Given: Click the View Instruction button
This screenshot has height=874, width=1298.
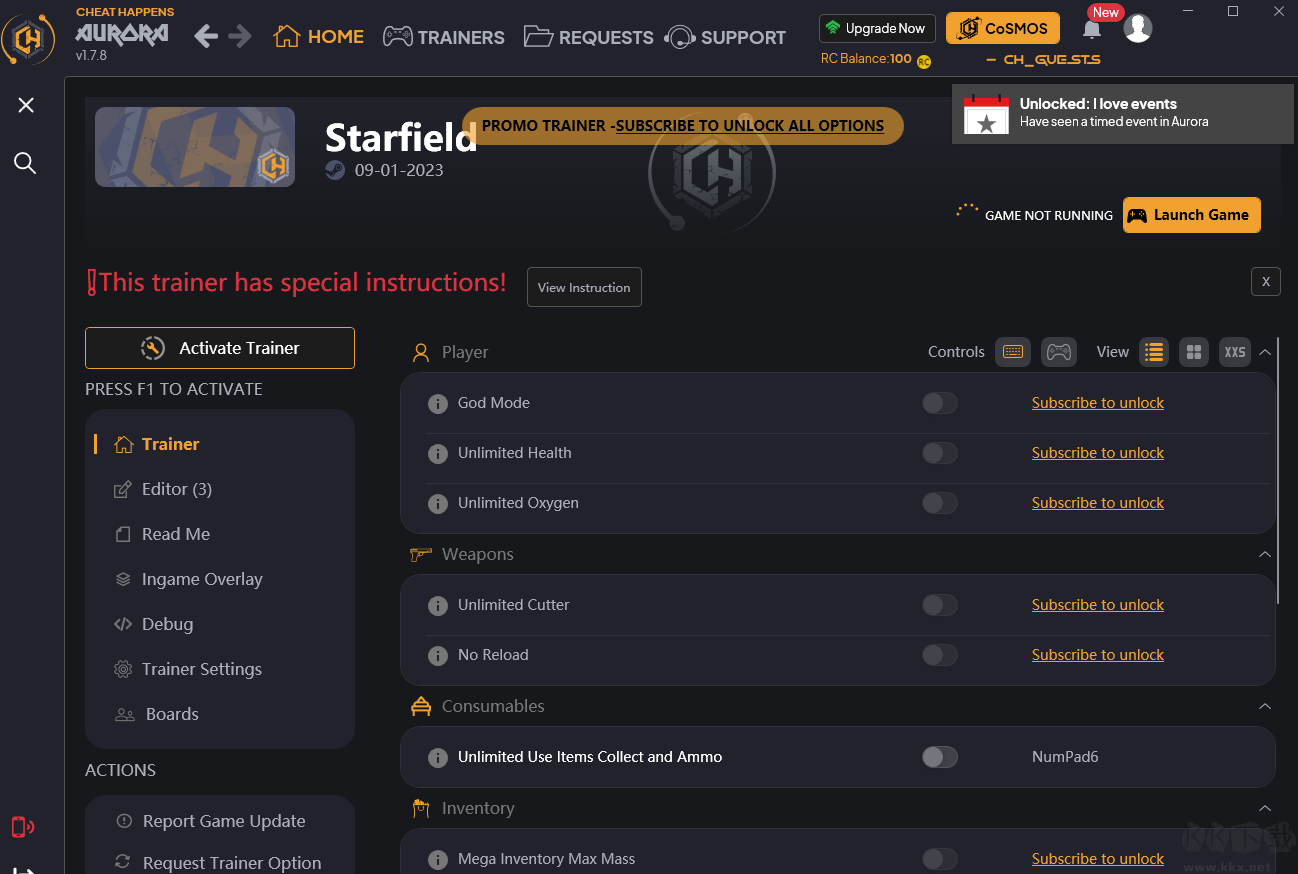Looking at the screenshot, I should click(584, 287).
